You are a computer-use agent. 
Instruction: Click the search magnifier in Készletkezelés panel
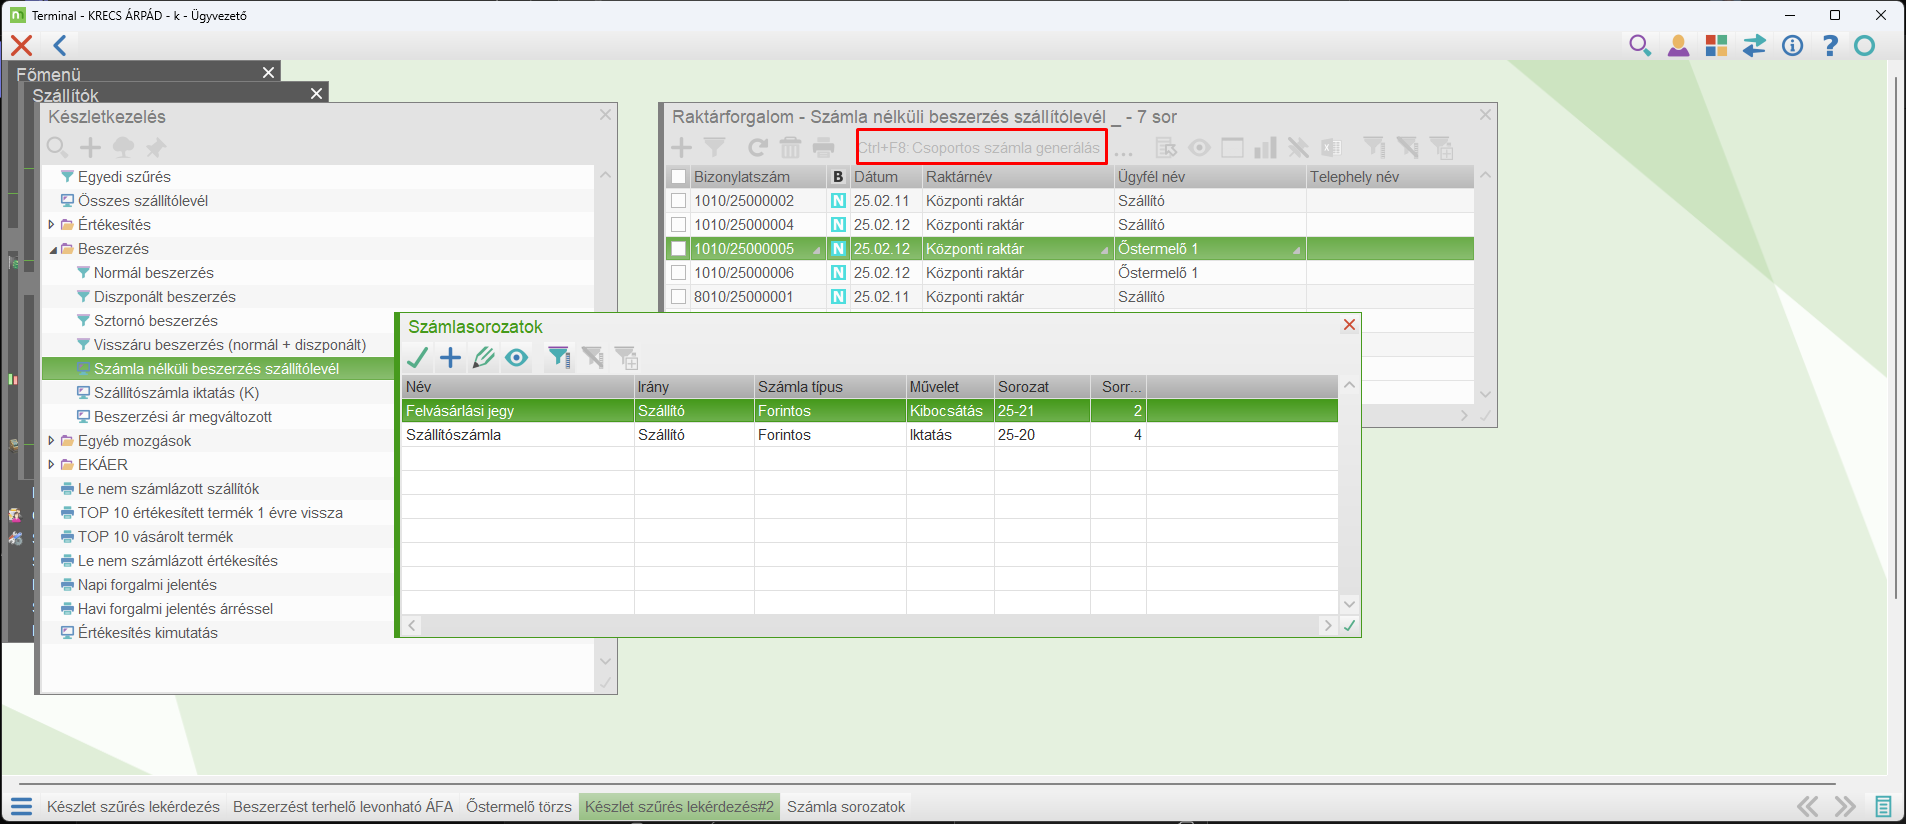[58, 148]
